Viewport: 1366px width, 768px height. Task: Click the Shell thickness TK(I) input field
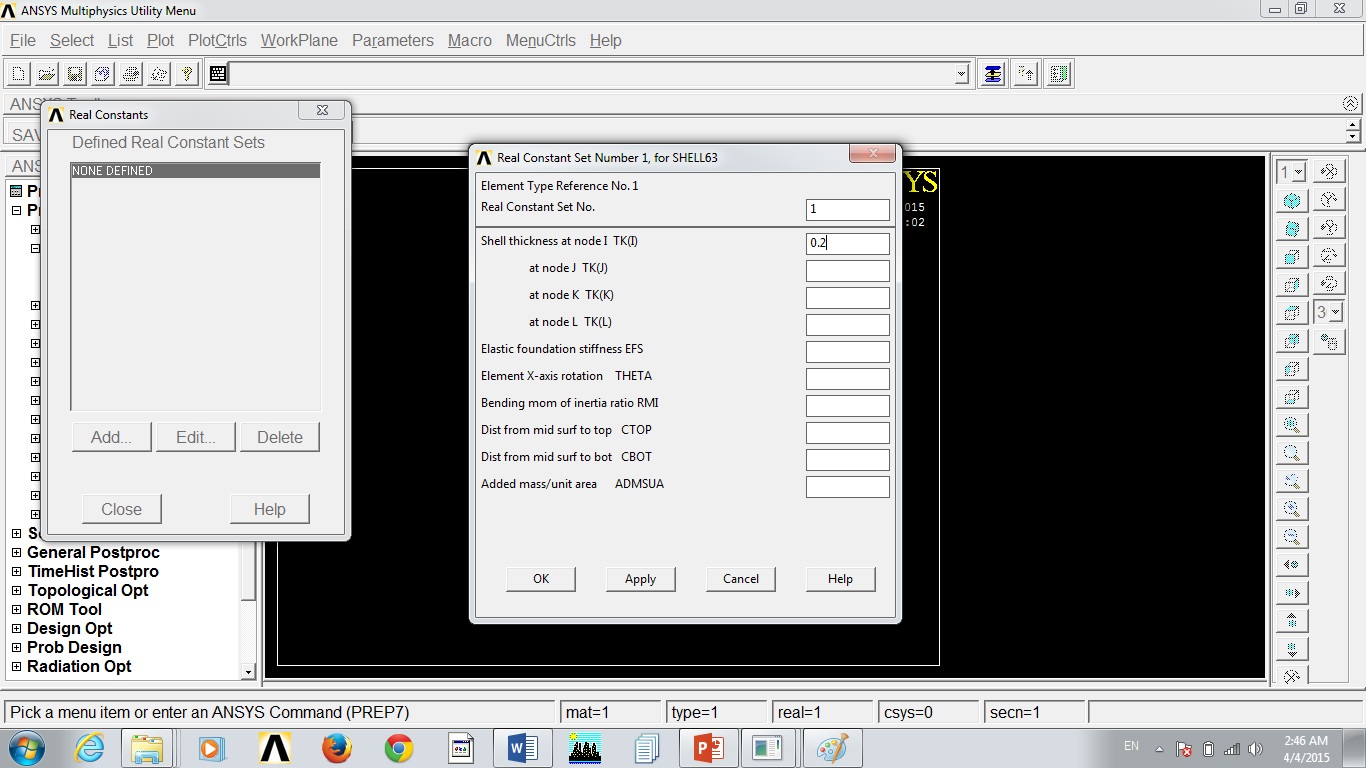coord(848,244)
